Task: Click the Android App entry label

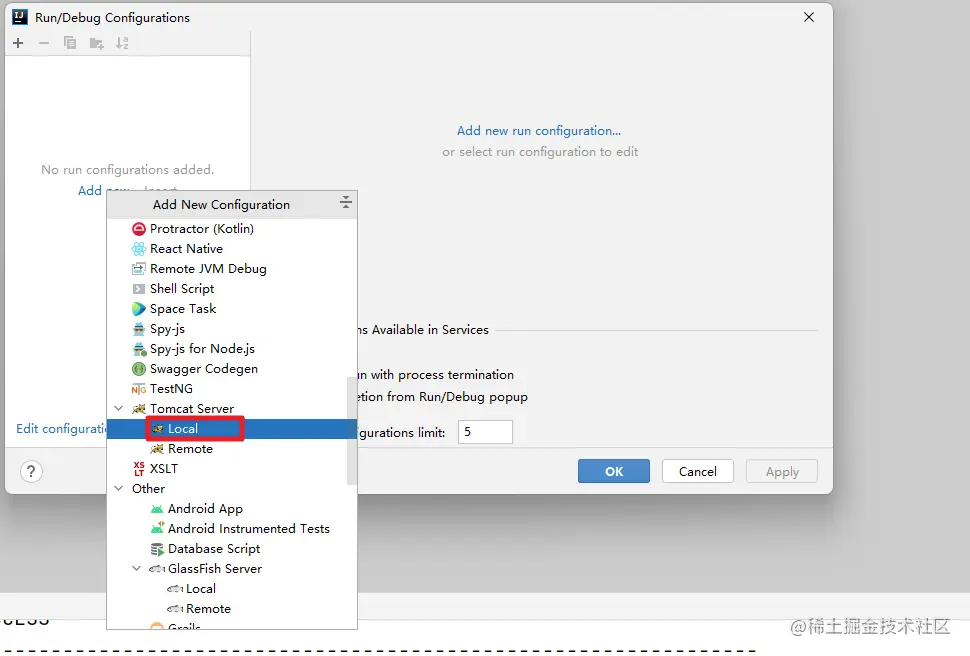Action: pyautogui.click(x=205, y=509)
